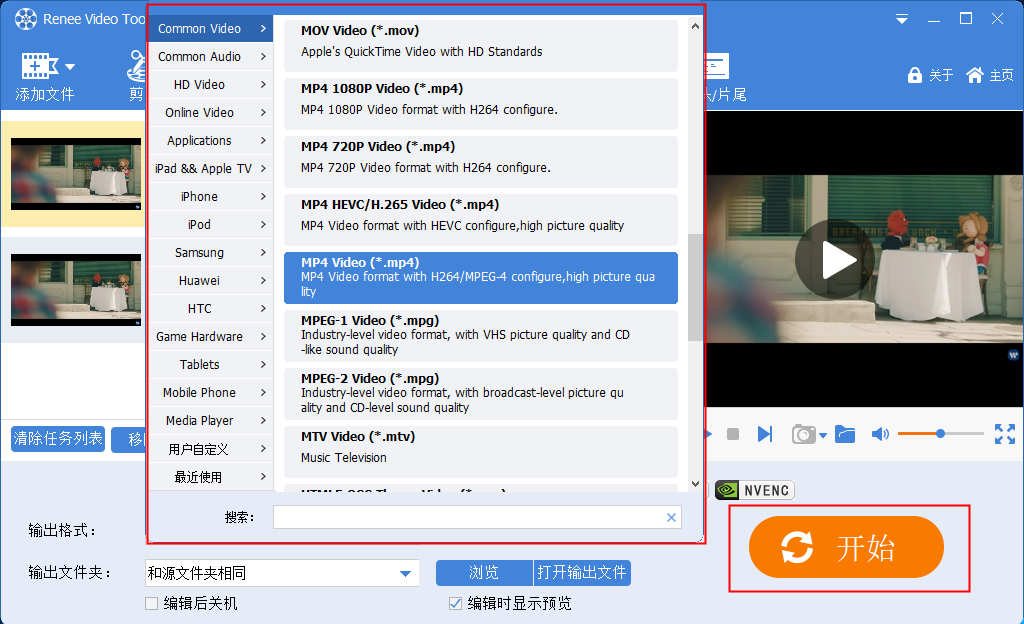Click the format search field
1024x624 pixels.
coord(468,517)
